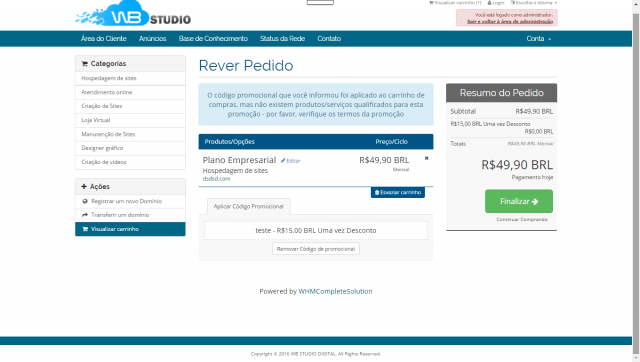Click Transferir um domínio action

(x=130, y=215)
